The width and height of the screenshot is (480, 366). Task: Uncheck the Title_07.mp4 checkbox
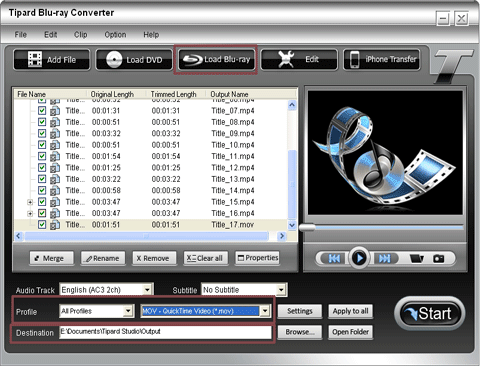click(x=42, y=110)
